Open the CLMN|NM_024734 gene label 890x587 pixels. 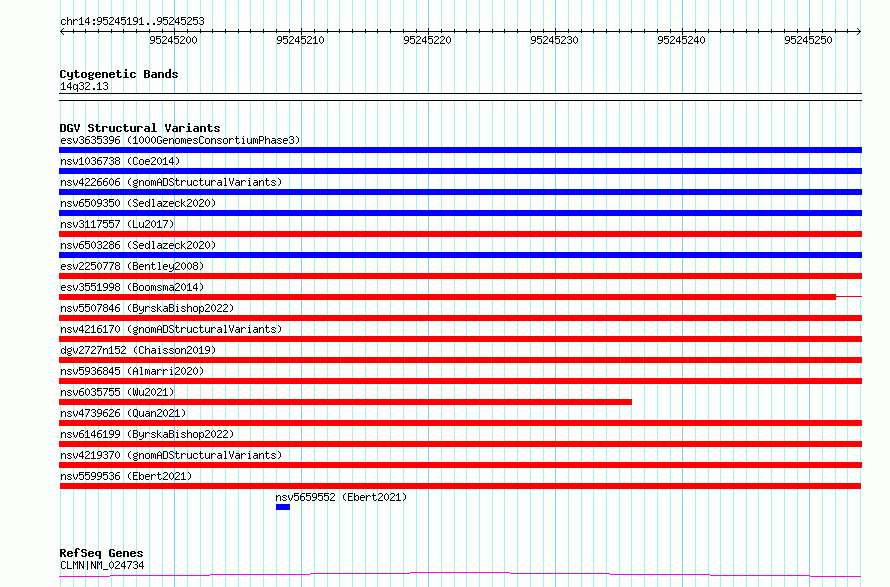tap(102, 565)
